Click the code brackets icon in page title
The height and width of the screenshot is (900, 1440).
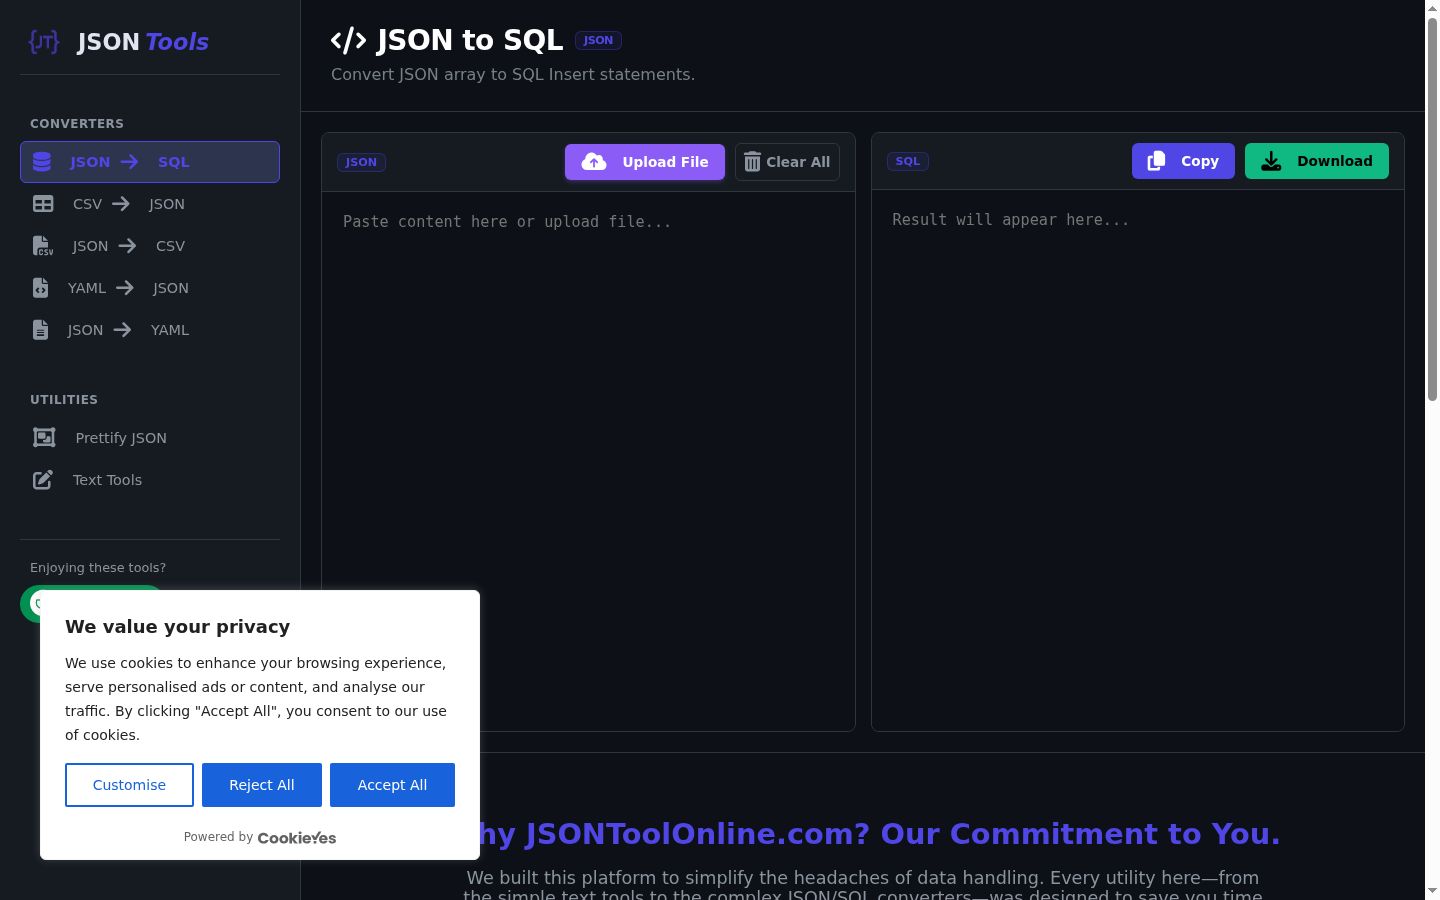point(348,41)
